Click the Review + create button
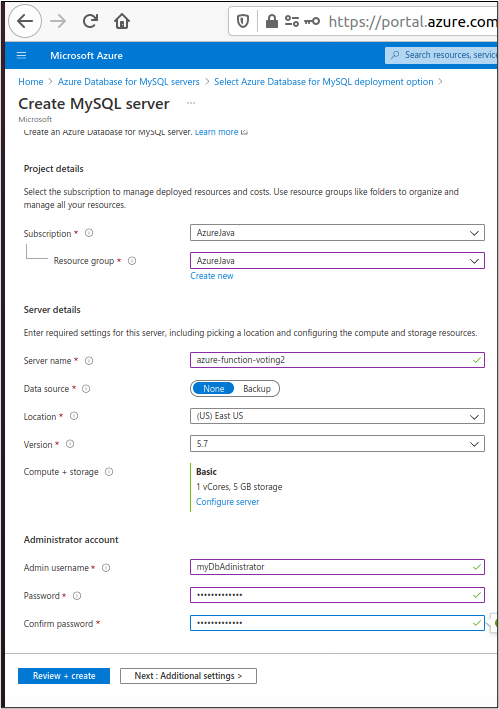The image size is (499, 709). point(64,676)
